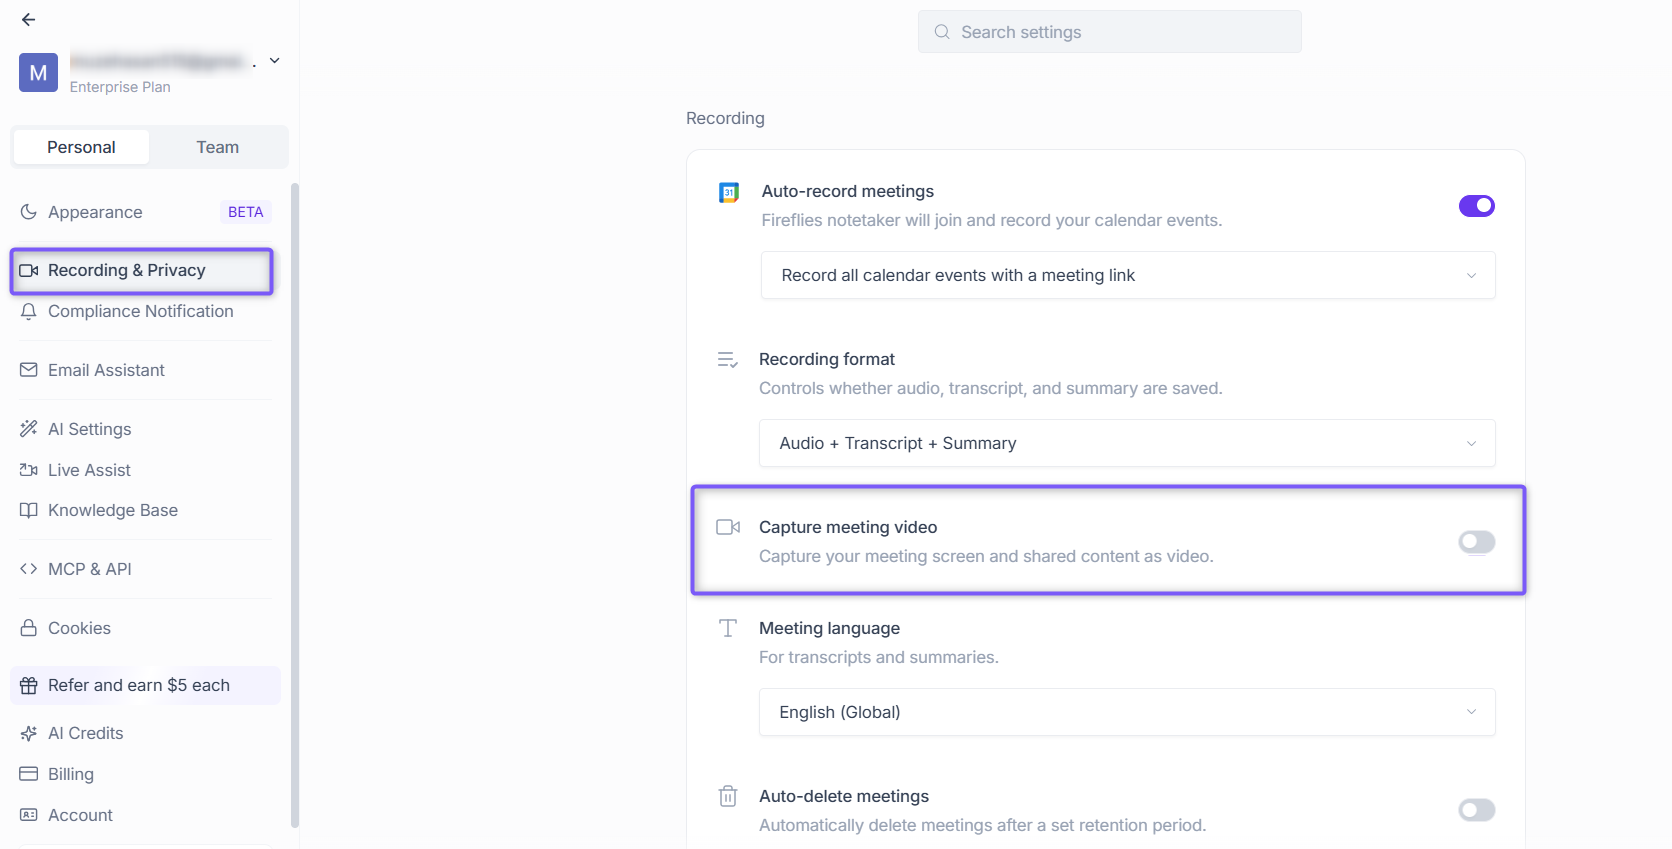Click the Billing card icon

point(29,774)
